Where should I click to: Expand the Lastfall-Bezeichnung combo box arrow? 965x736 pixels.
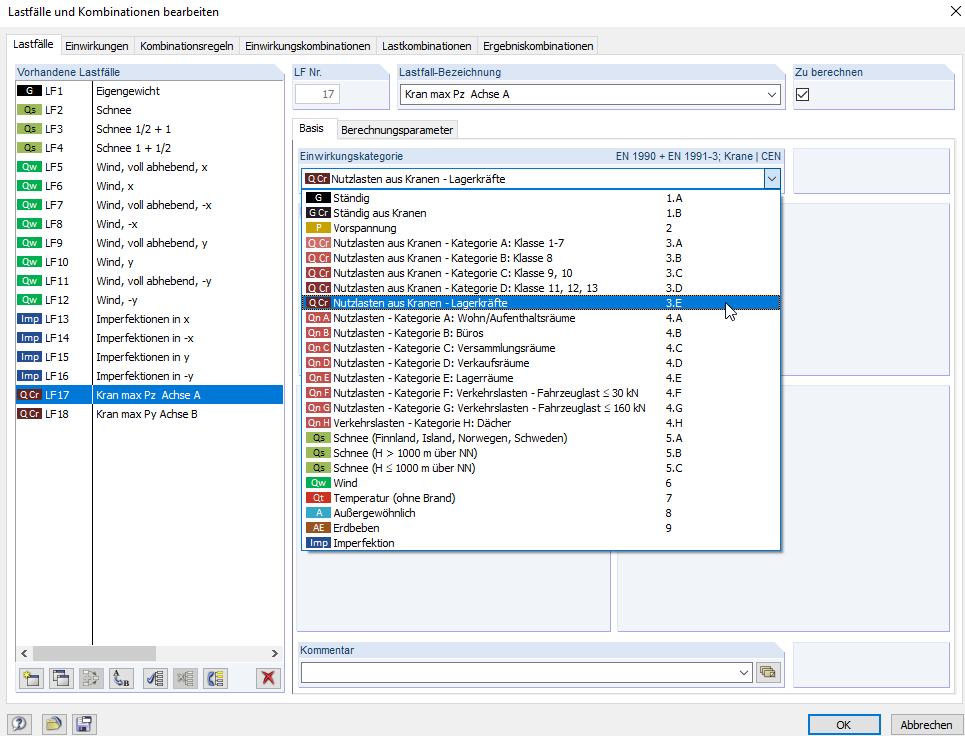click(x=772, y=94)
